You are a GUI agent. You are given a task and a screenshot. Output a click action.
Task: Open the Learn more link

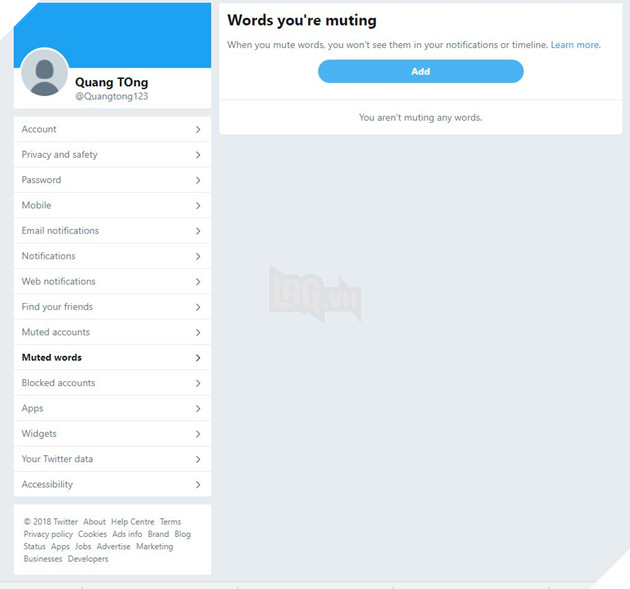tap(575, 45)
